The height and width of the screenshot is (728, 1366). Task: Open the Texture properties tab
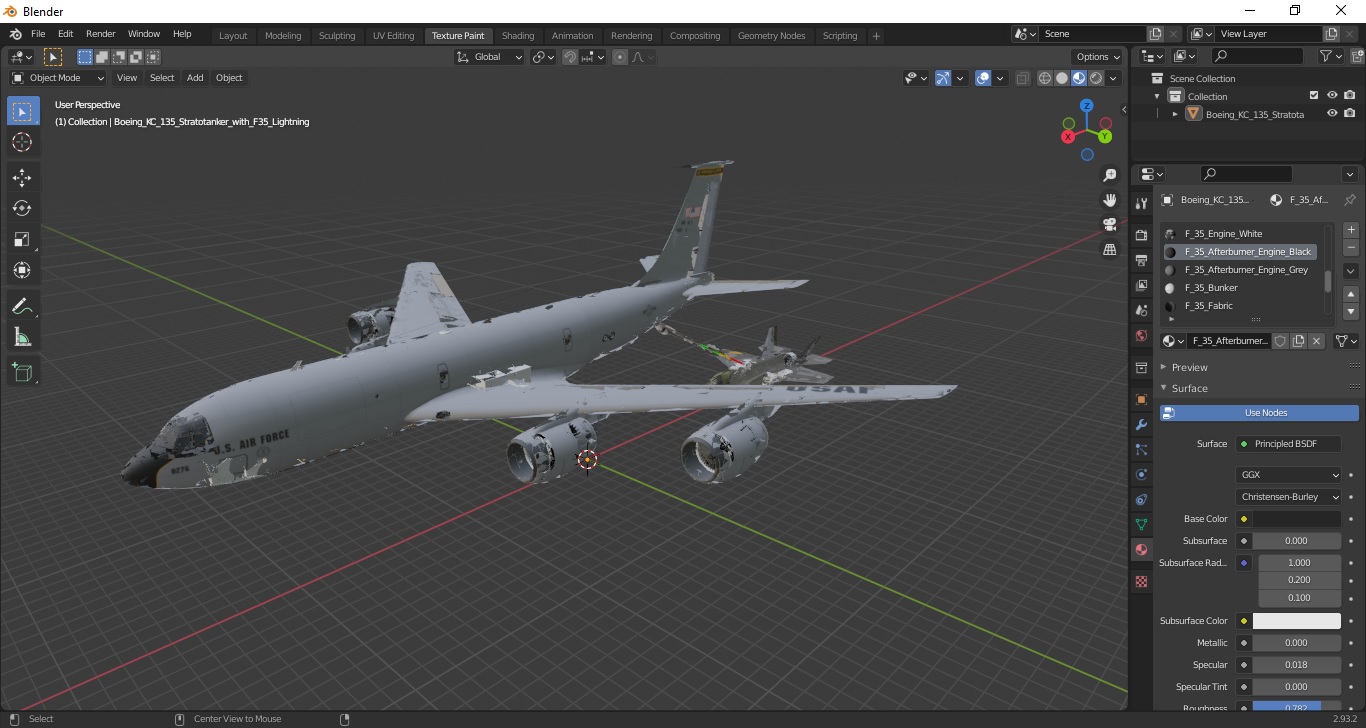pos(1141,581)
